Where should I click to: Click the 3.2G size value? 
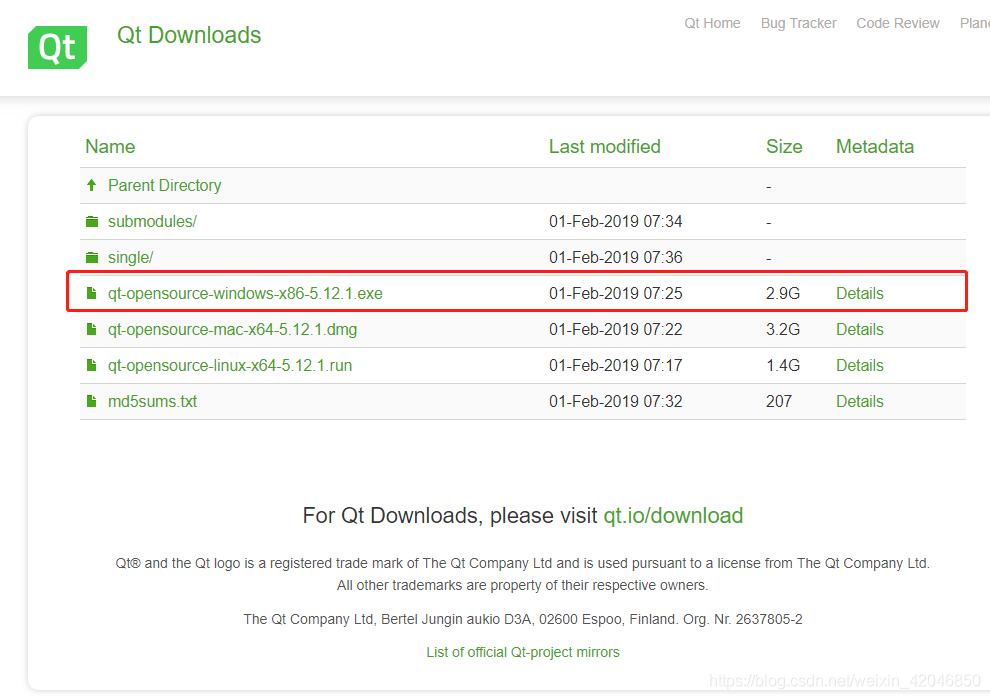[x=783, y=330]
